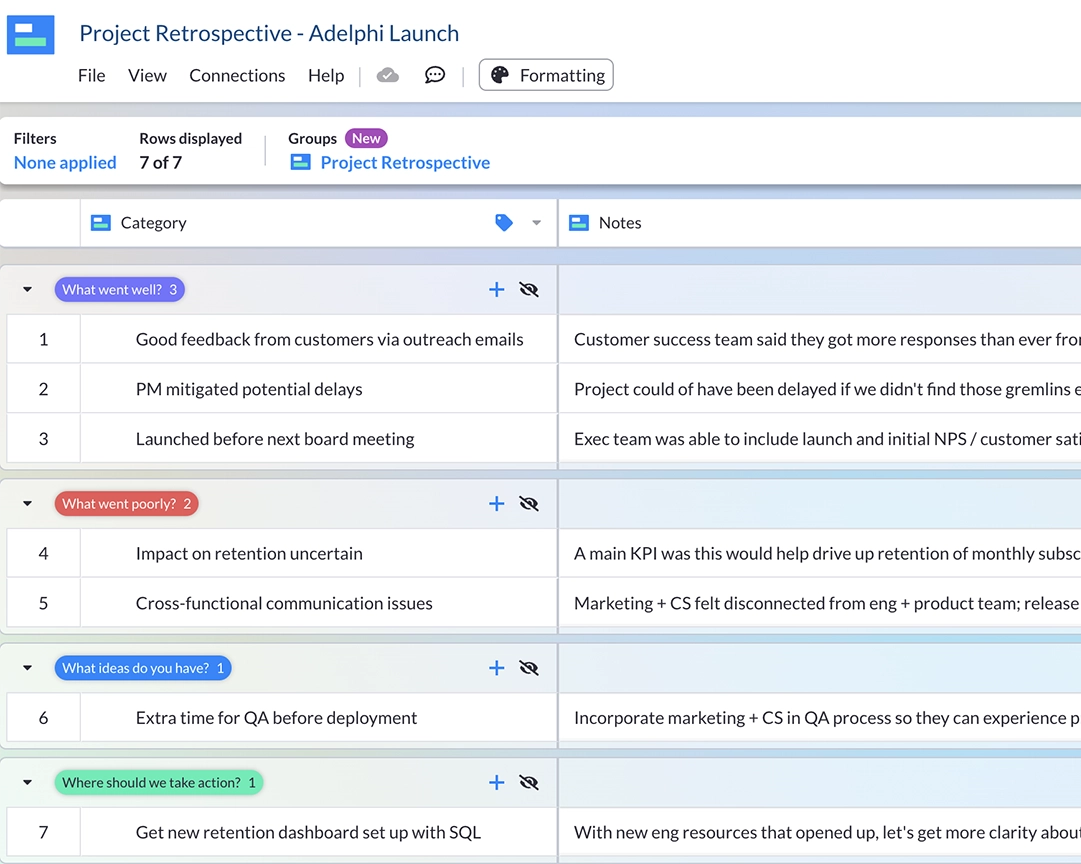Click the app logo icon next to the title
The width and height of the screenshot is (1081, 864).
(30, 34)
